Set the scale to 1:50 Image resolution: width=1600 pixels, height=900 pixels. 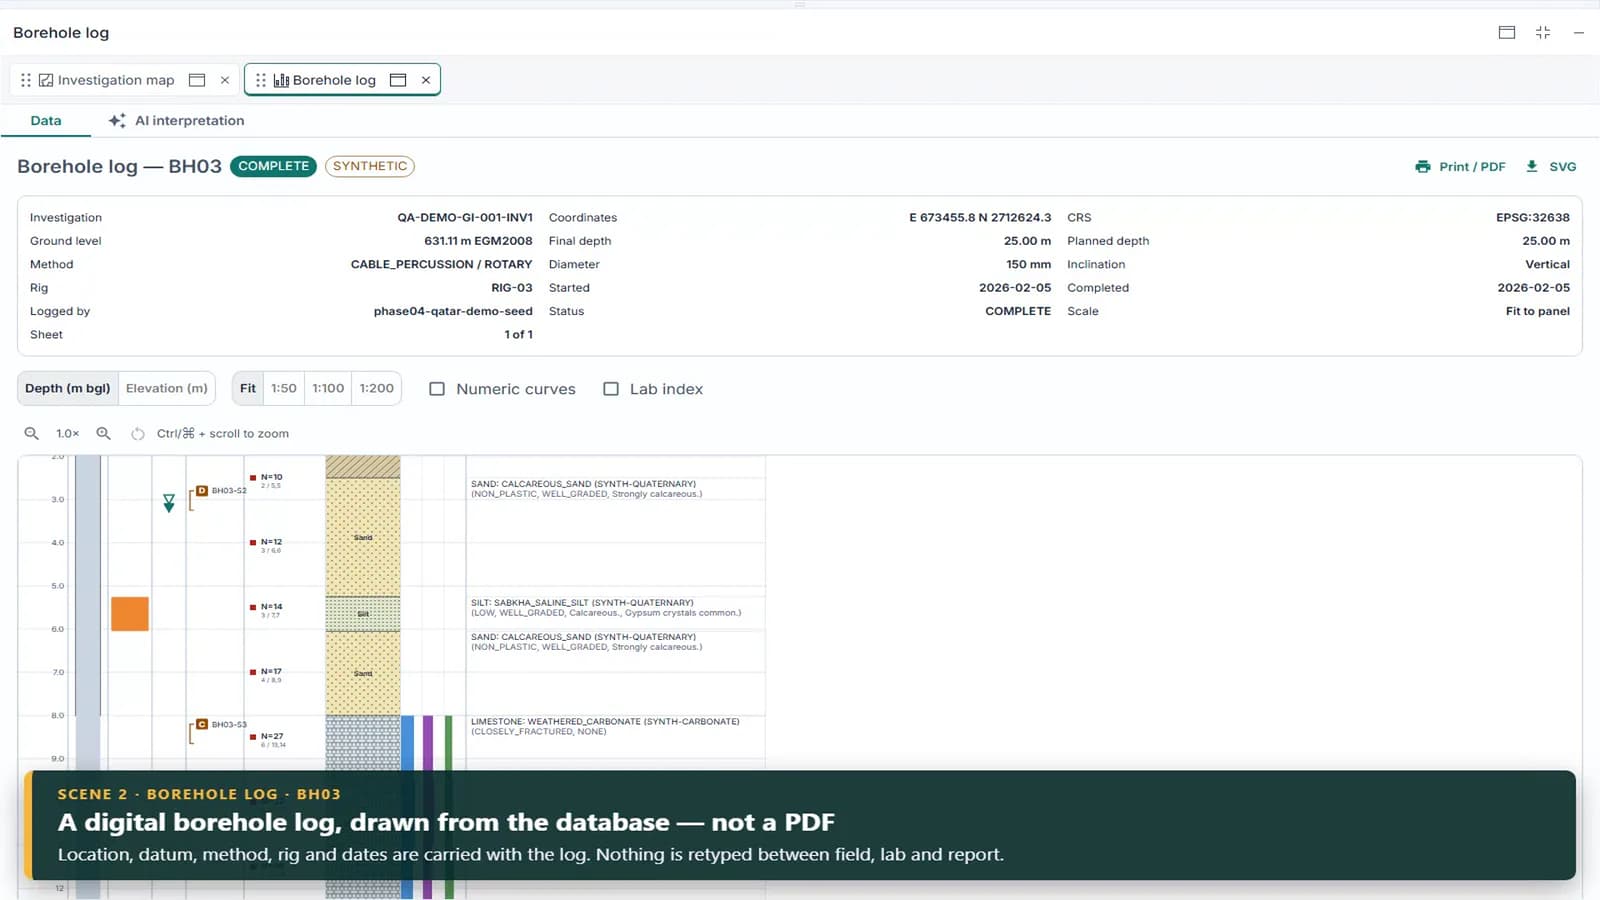(284, 388)
